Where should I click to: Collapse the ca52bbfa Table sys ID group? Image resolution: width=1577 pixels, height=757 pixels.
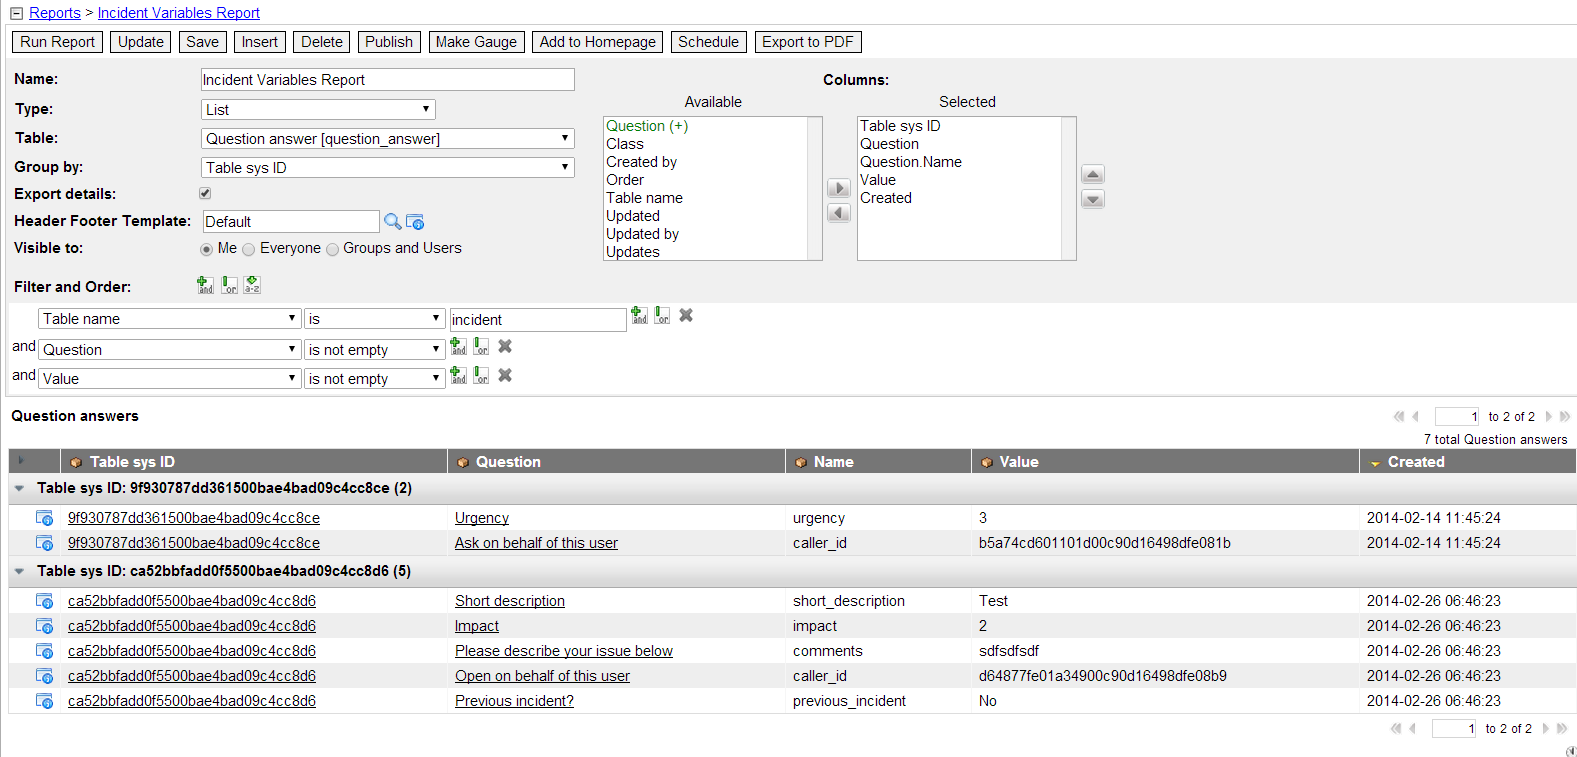[19, 571]
